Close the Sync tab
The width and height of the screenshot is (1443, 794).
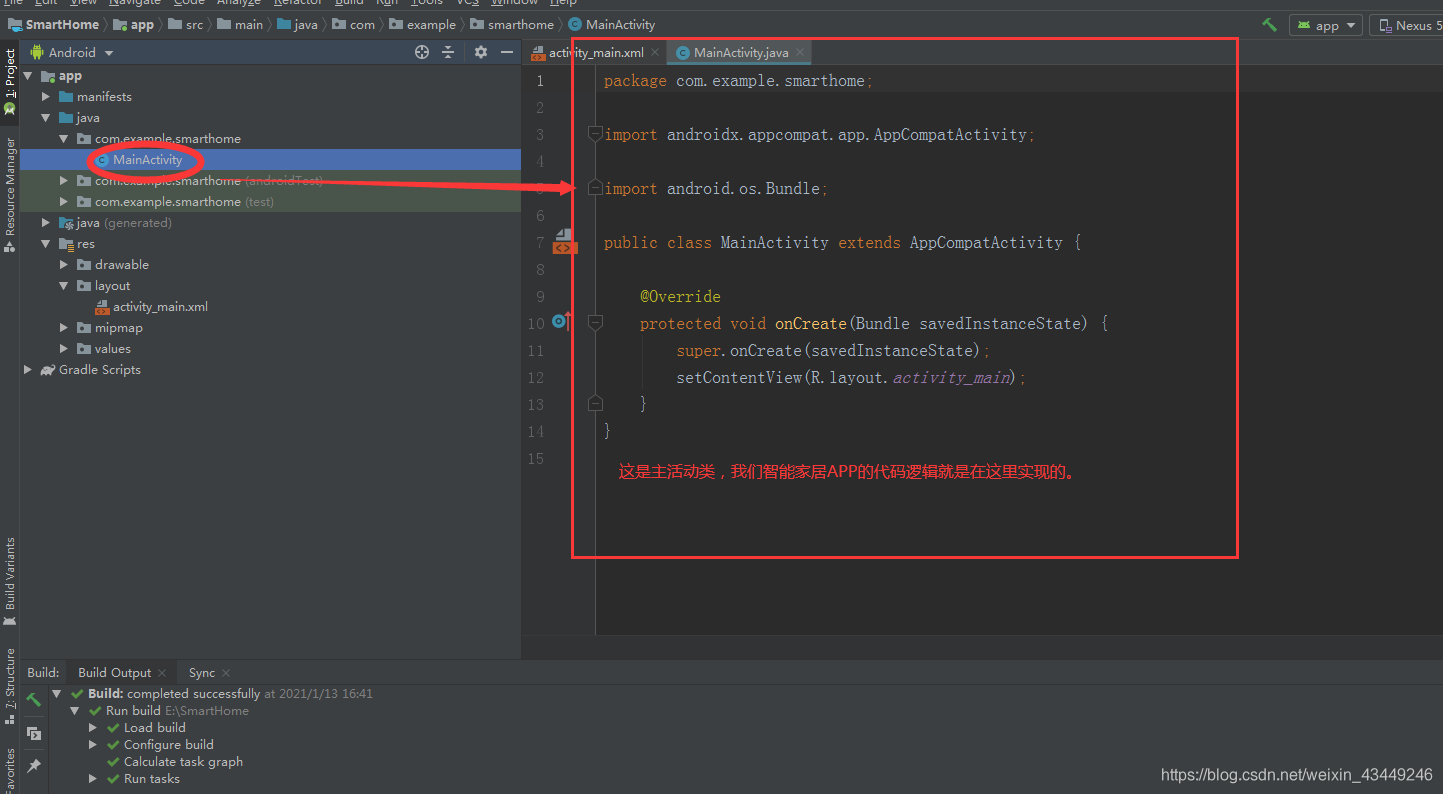point(226,673)
